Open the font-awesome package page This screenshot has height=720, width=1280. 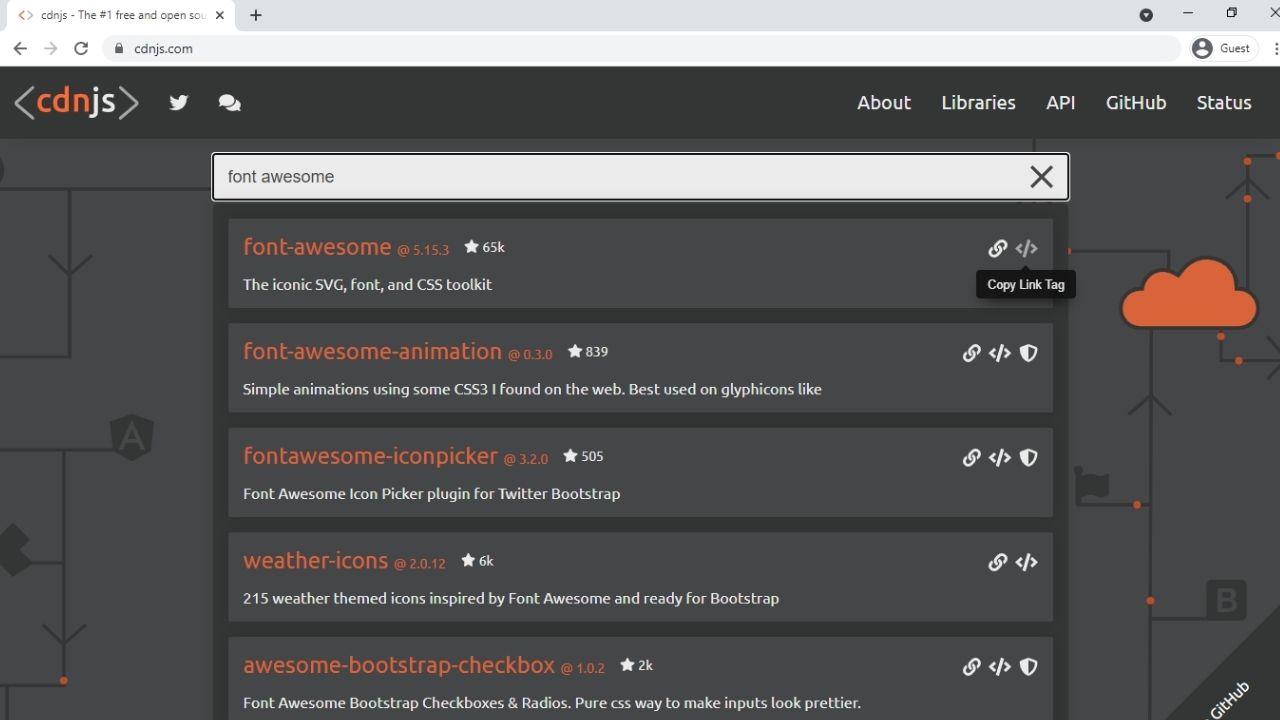pyautogui.click(x=317, y=246)
